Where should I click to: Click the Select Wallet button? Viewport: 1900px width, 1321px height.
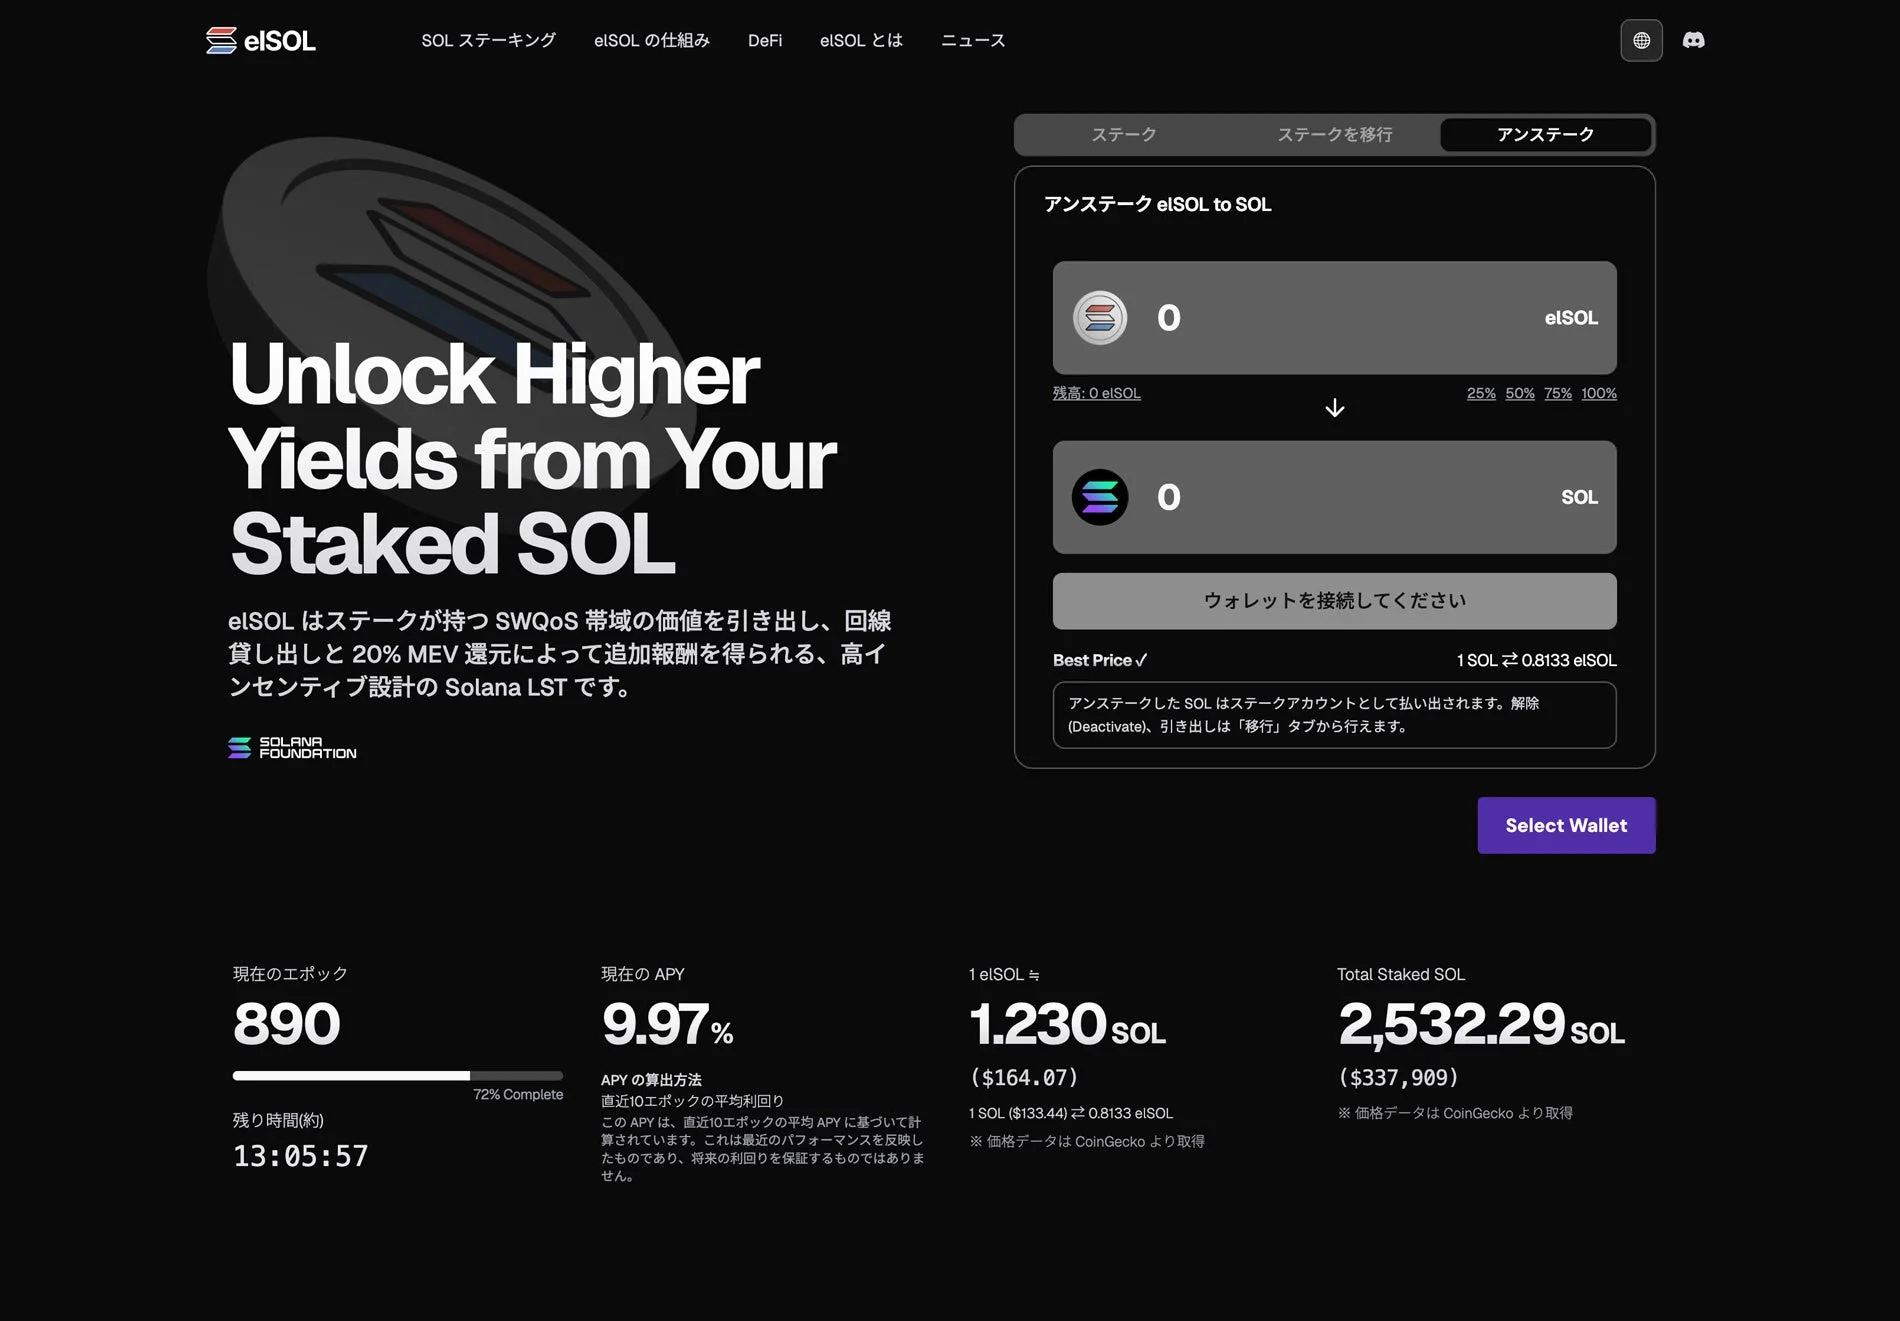(1565, 825)
